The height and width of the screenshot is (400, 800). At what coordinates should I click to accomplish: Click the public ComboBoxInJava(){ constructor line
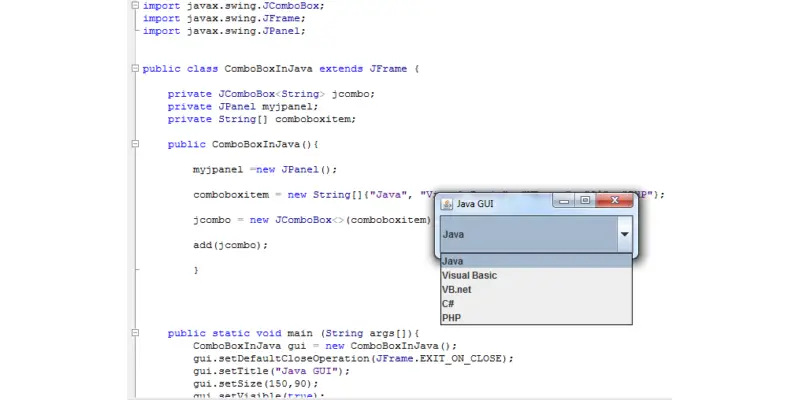pos(243,144)
